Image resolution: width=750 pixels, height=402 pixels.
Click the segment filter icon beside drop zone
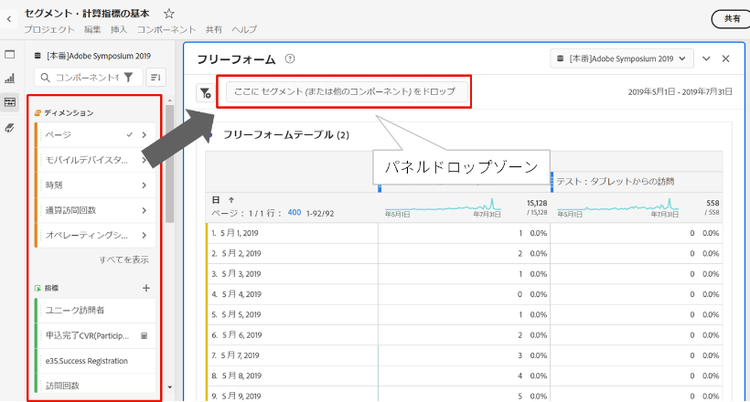tap(205, 92)
